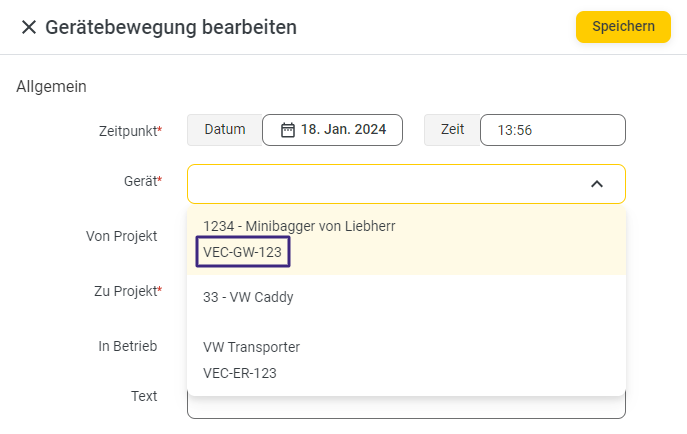Click the Von Projekt label
This screenshot has width=687, height=434.
point(122,236)
